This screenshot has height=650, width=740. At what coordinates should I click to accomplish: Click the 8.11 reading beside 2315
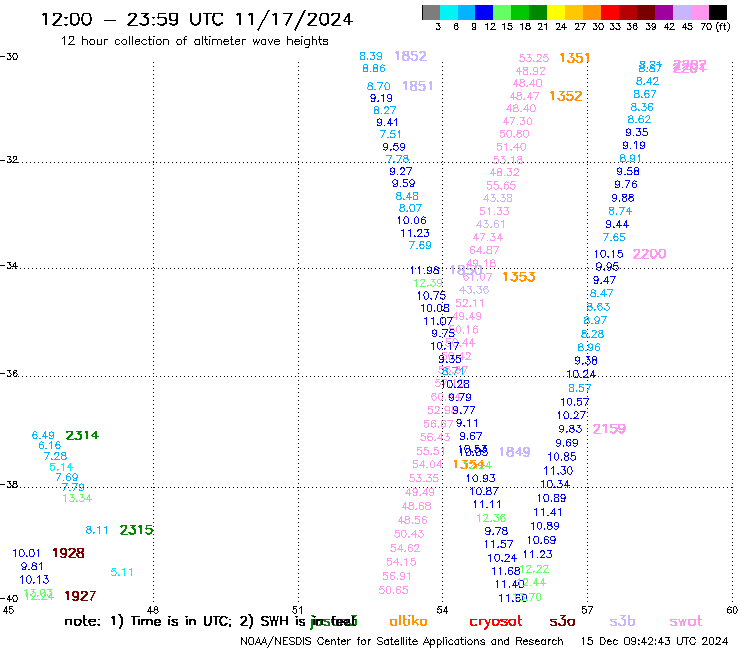(x=97, y=530)
